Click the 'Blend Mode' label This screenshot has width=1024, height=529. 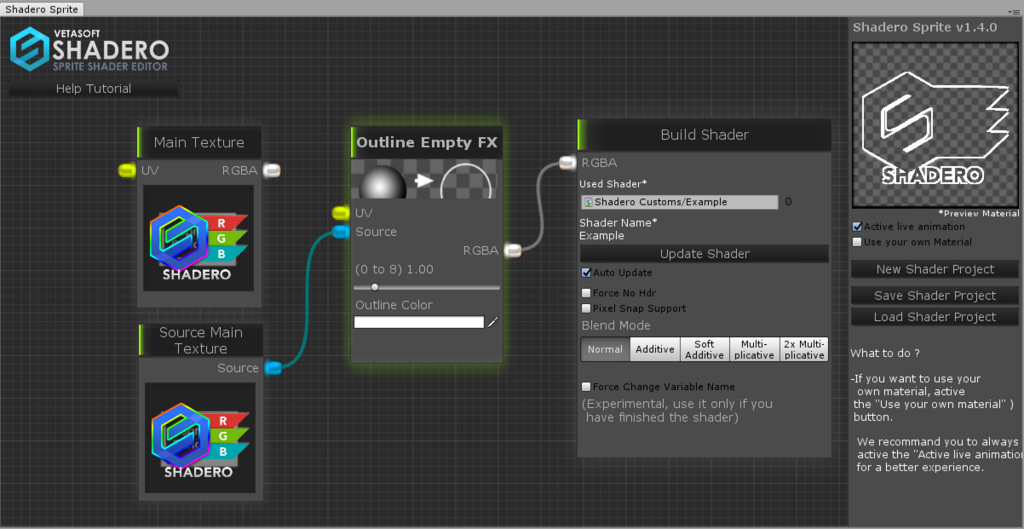point(616,325)
